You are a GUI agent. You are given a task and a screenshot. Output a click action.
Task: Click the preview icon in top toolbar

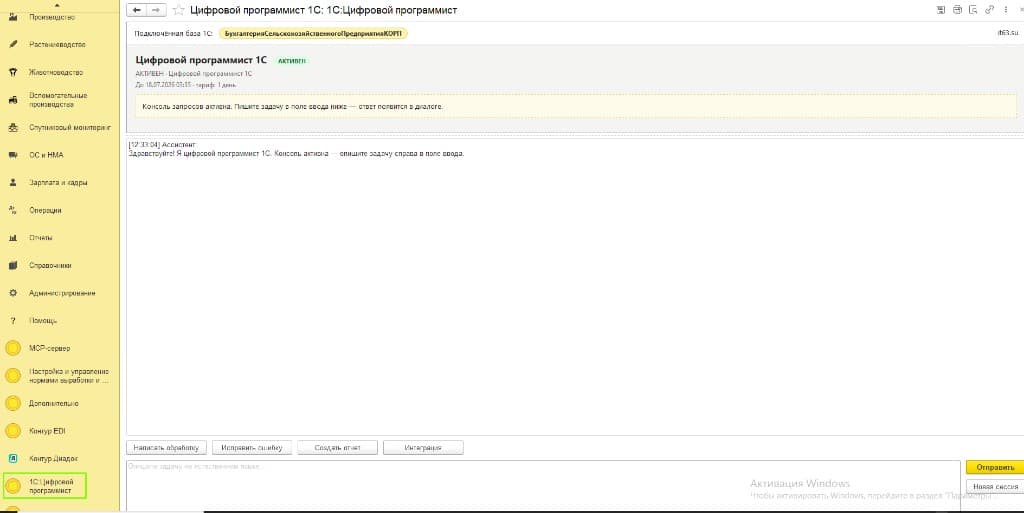point(974,10)
